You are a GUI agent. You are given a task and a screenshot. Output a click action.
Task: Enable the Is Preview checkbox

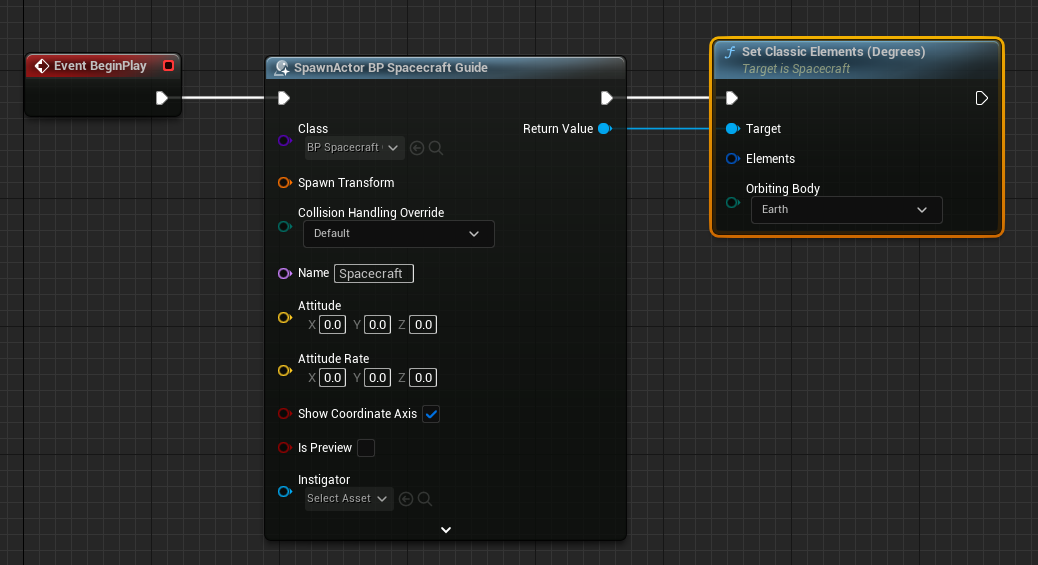tap(366, 448)
